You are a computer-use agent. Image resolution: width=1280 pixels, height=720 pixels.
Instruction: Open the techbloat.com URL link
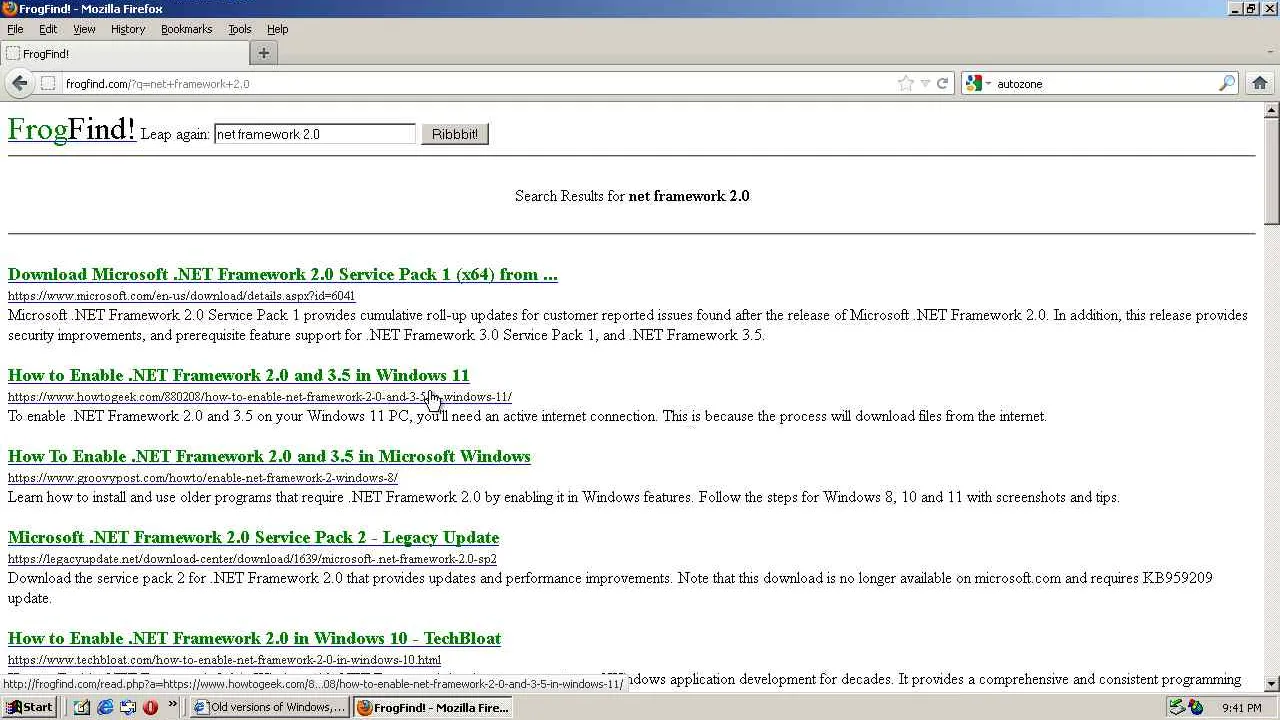pos(224,660)
